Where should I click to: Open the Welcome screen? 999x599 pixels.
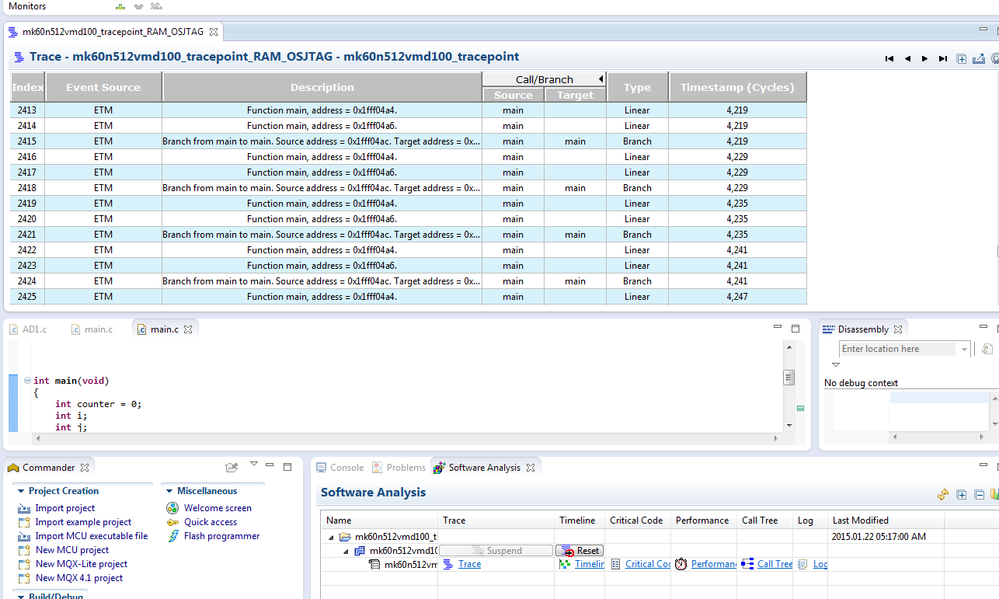click(x=217, y=508)
